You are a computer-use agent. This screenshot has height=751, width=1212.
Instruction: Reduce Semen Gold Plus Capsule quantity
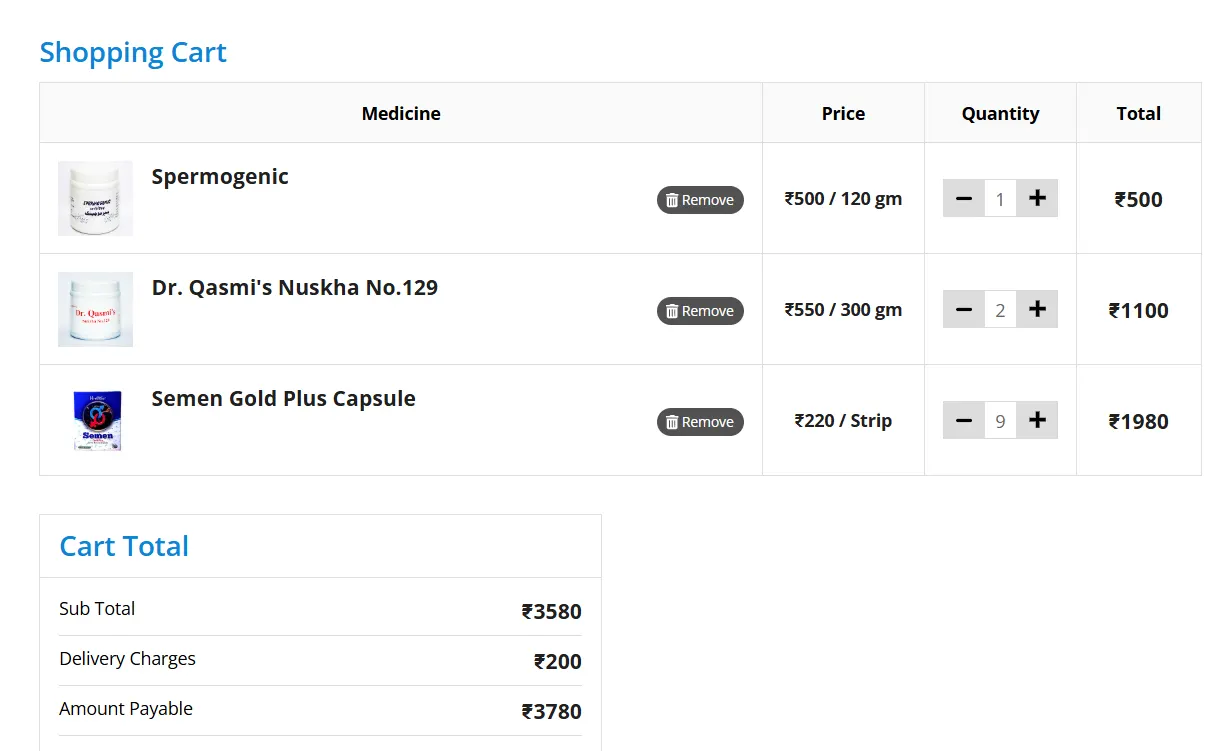(963, 421)
